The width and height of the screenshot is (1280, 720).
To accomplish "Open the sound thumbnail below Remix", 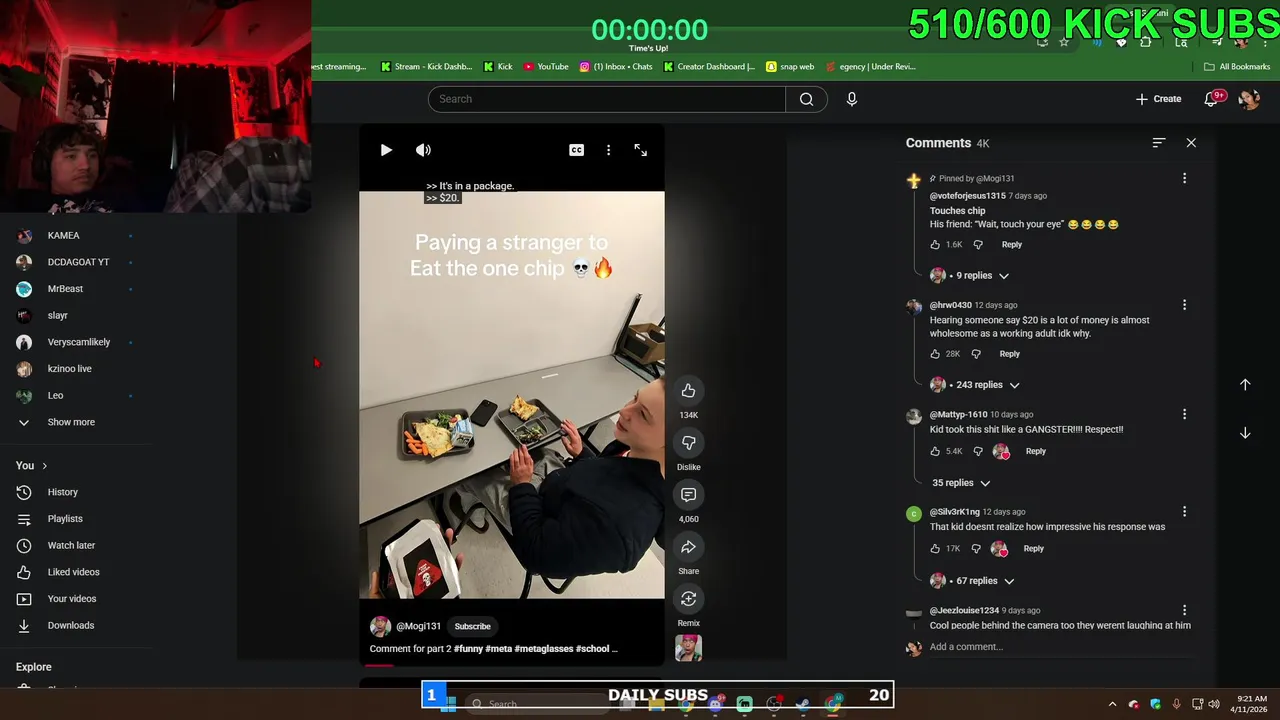I will (688, 648).
